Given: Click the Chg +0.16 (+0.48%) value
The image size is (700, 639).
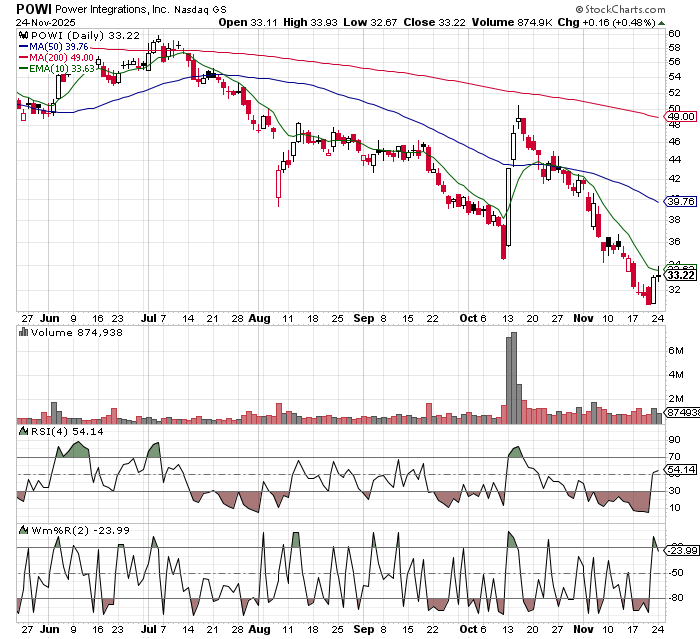Looking at the screenshot, I should [607, 22].
